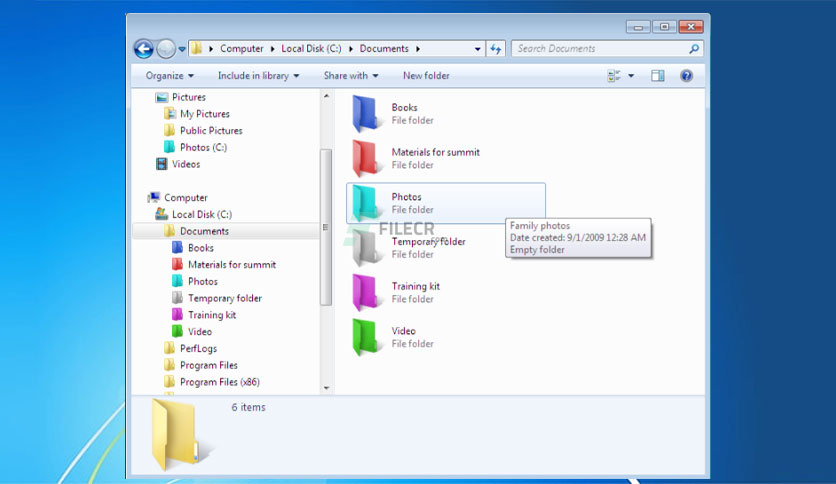This screenshot has height=484, width=836.
Task: Maximize the Explorer window
Action: tap(664, 27)
